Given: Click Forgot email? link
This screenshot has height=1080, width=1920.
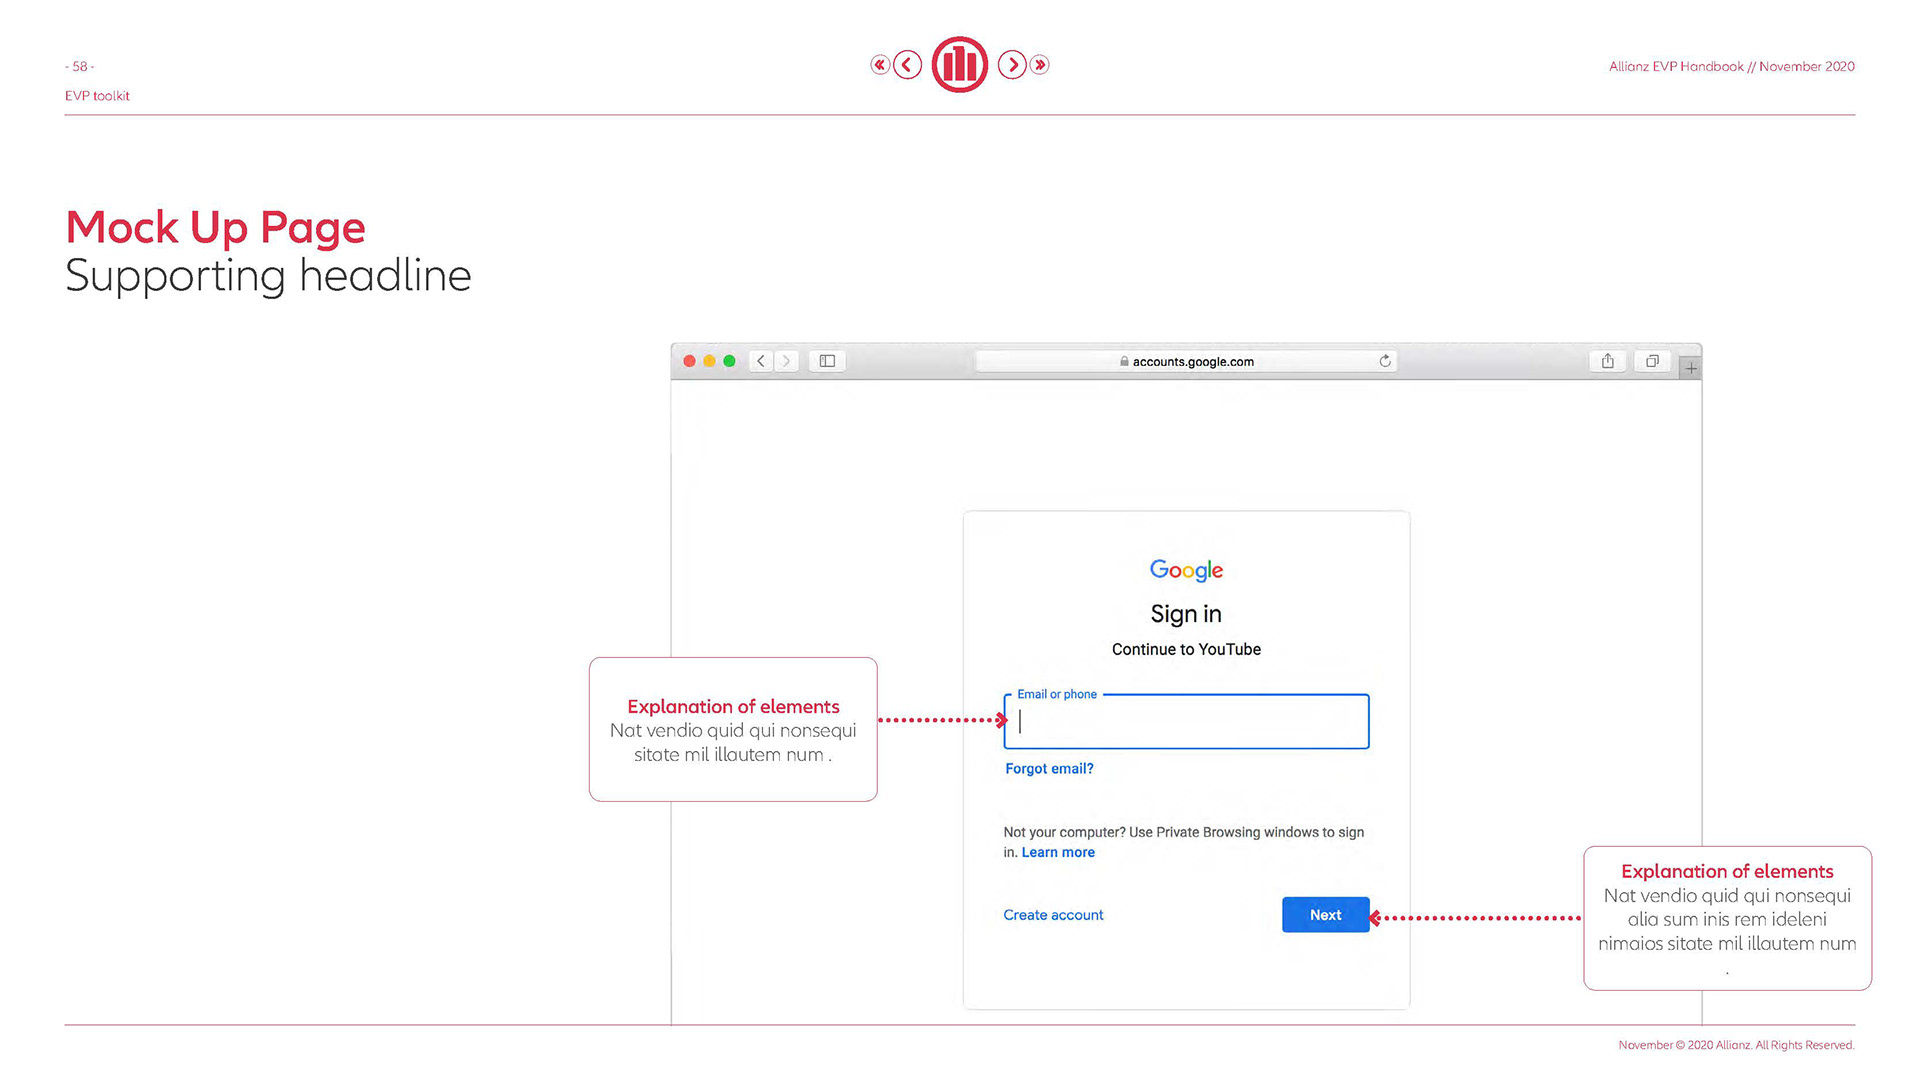Looking at the screenshot, I should (1049, 769).
